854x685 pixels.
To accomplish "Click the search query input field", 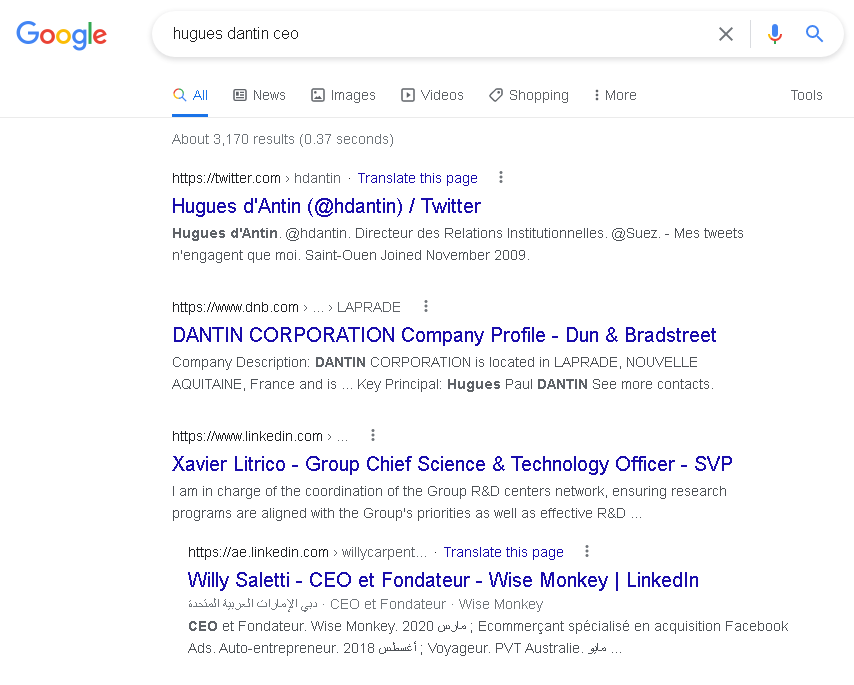I will [430, 34].
